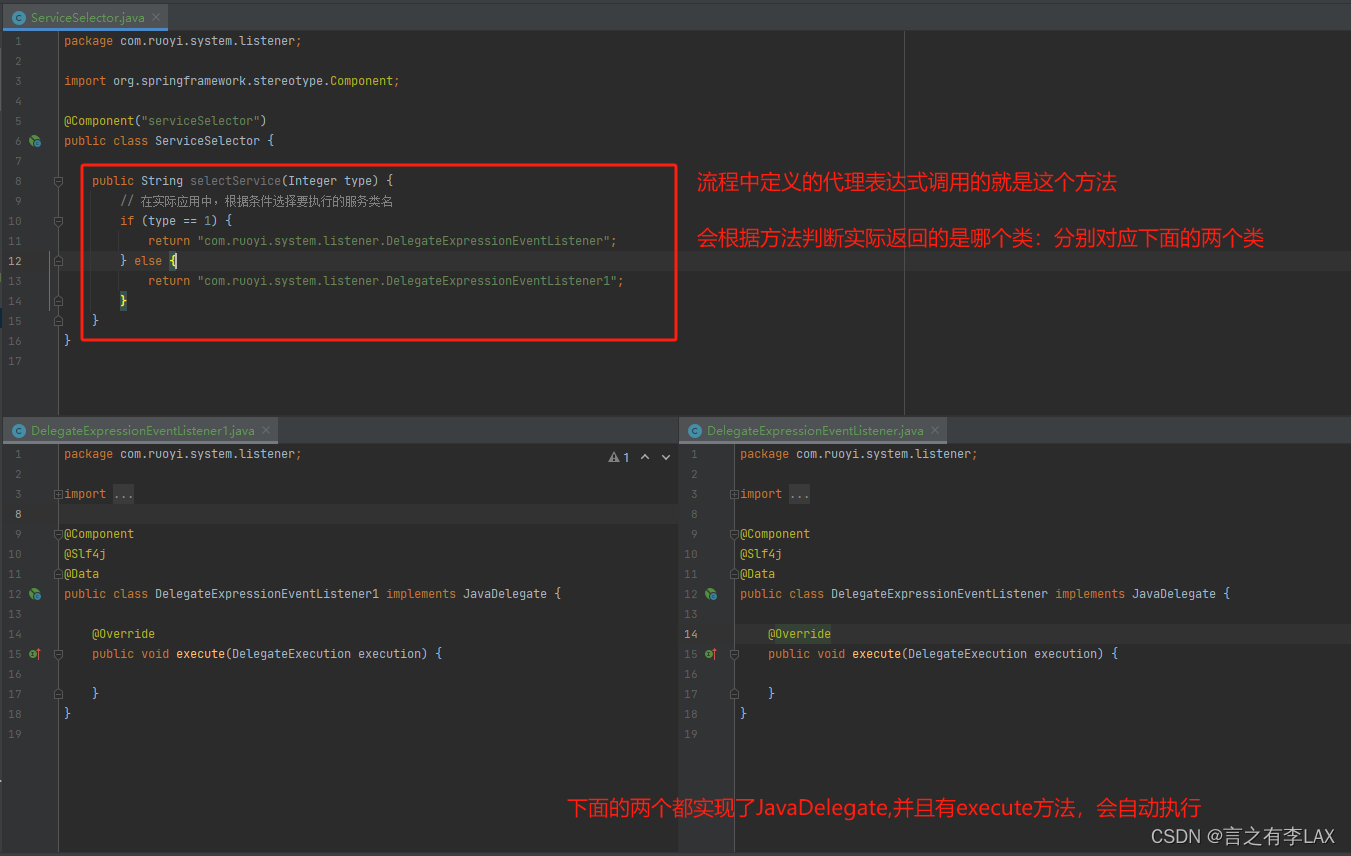The width and height of the screenshot is (1351, 856).
Task: Click 'execute' method name in DelegateExpressionEventListener1.java
Action: click(x=200, y=654)
